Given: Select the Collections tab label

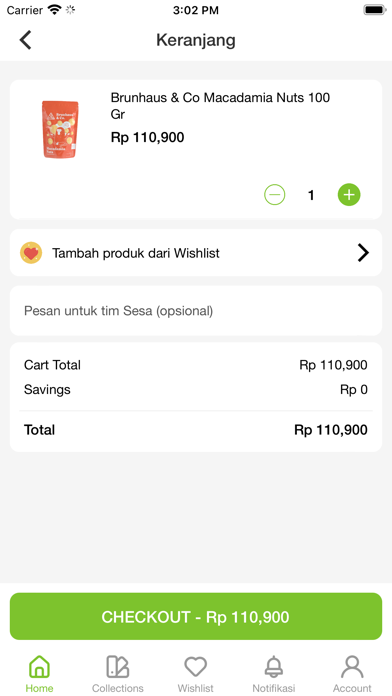Looking at the screenshot, I should (x=118, y=688).
